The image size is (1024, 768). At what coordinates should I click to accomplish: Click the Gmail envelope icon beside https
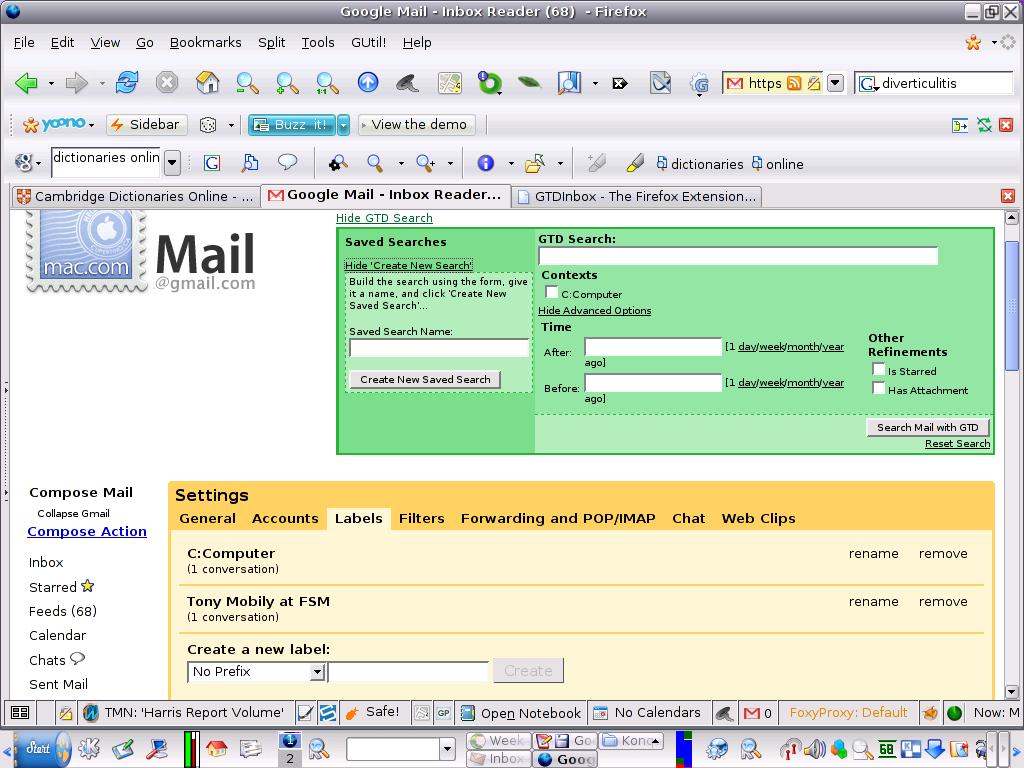[735, 84]
